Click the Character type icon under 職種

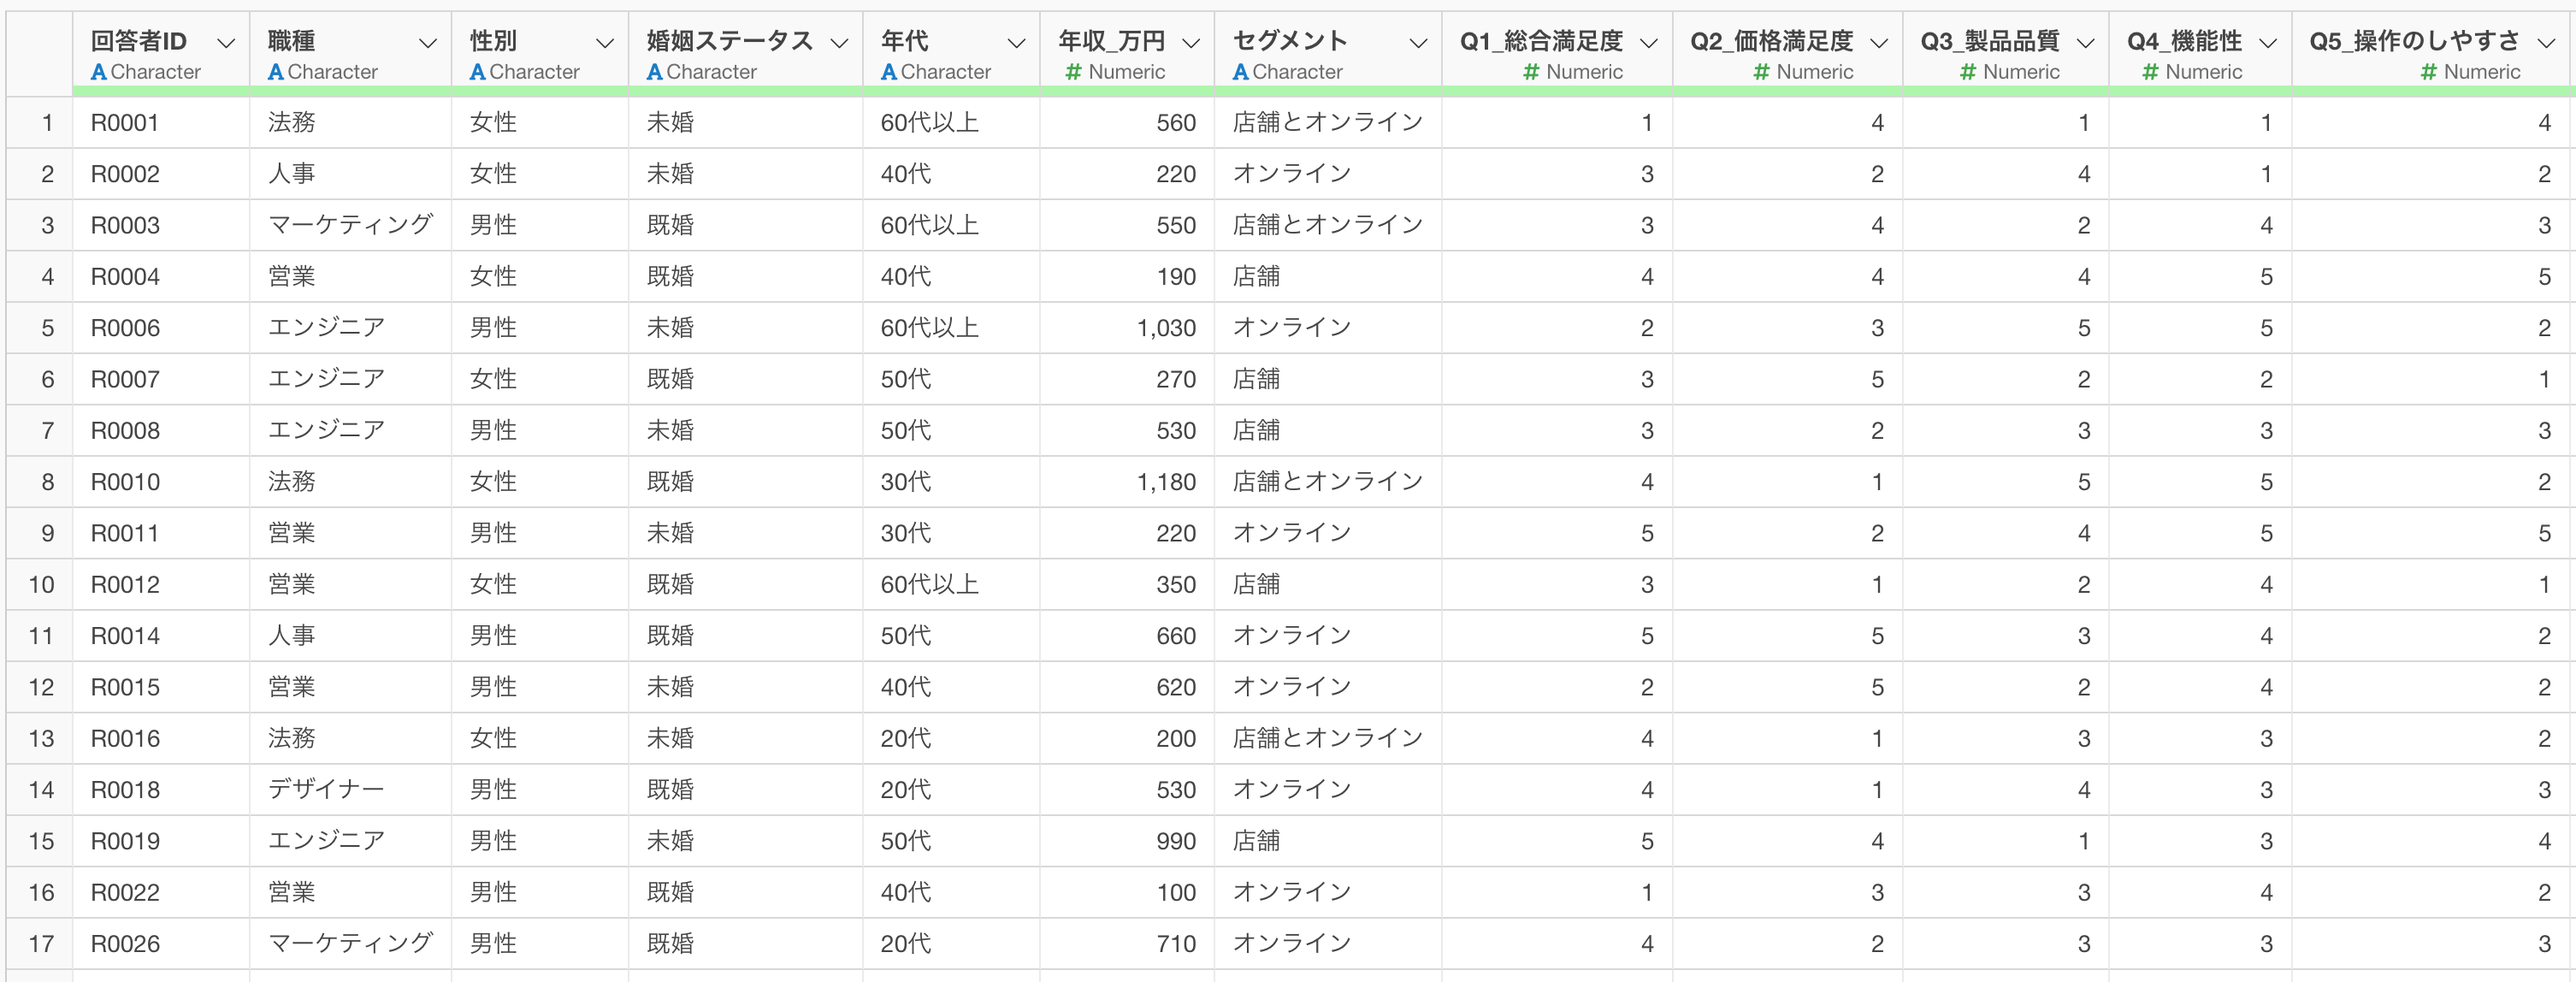point(275,72)
